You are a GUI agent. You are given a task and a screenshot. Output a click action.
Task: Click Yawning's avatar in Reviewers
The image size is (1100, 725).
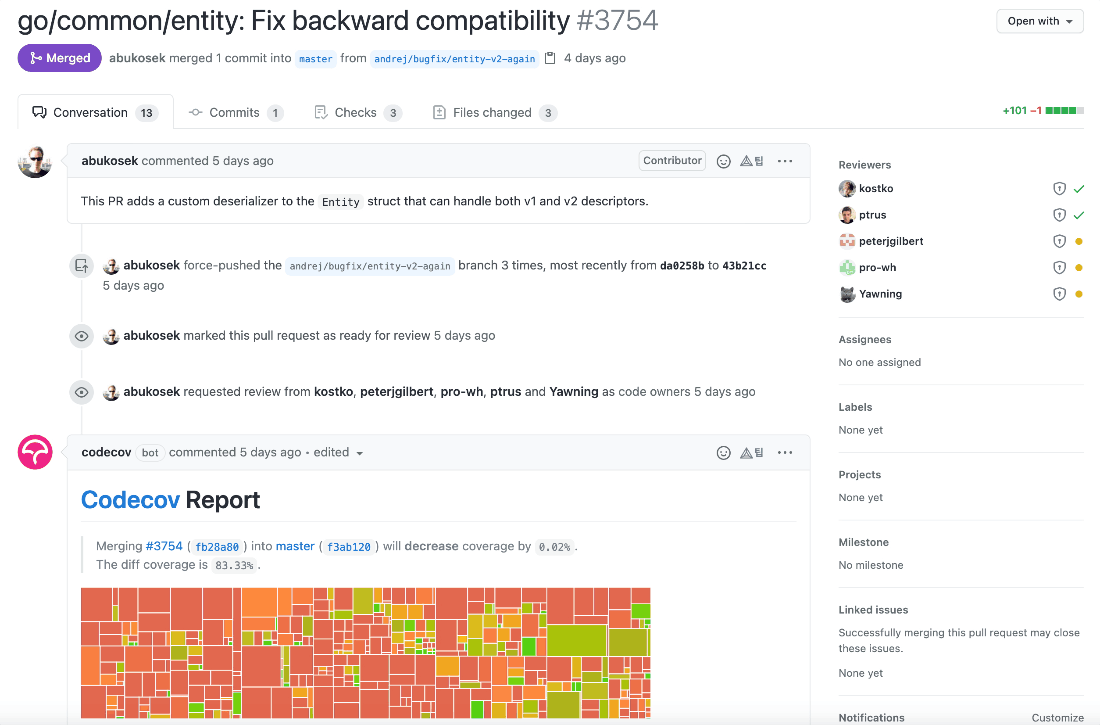[847, 294]
